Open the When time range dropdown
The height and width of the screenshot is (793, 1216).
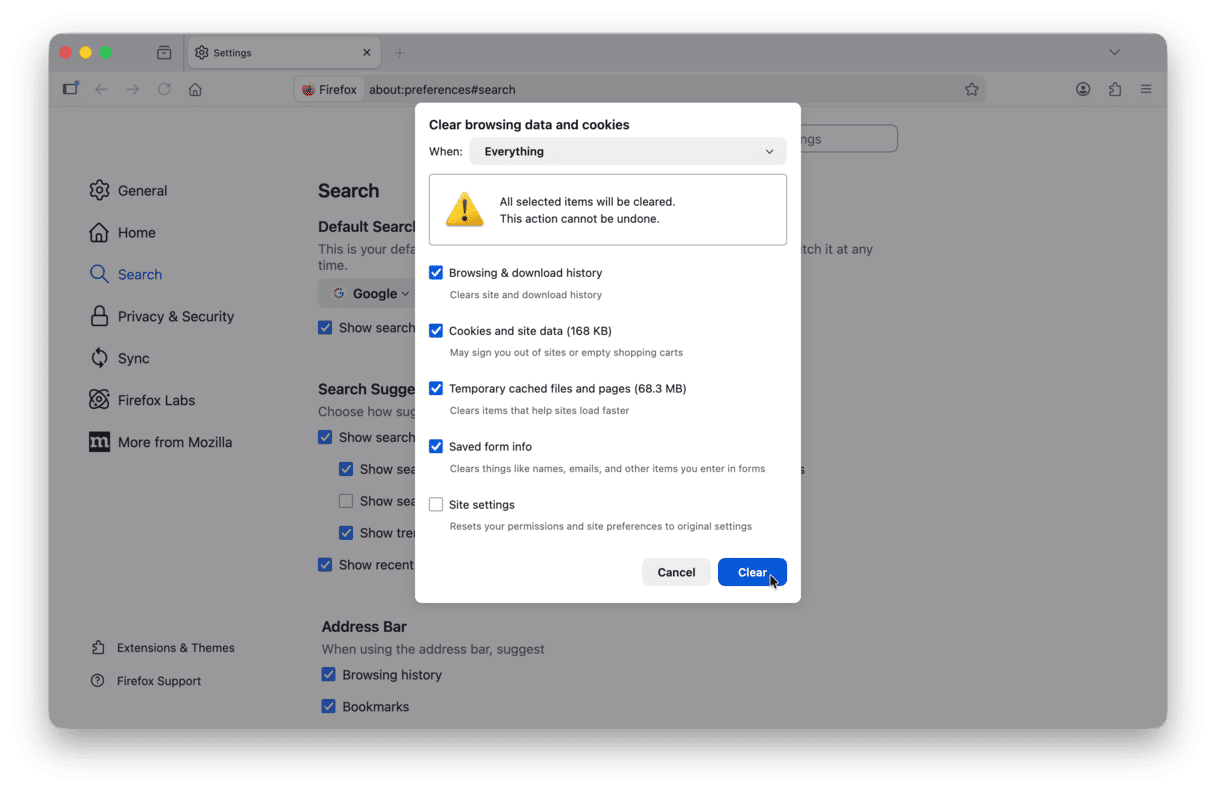click(627, 152)
